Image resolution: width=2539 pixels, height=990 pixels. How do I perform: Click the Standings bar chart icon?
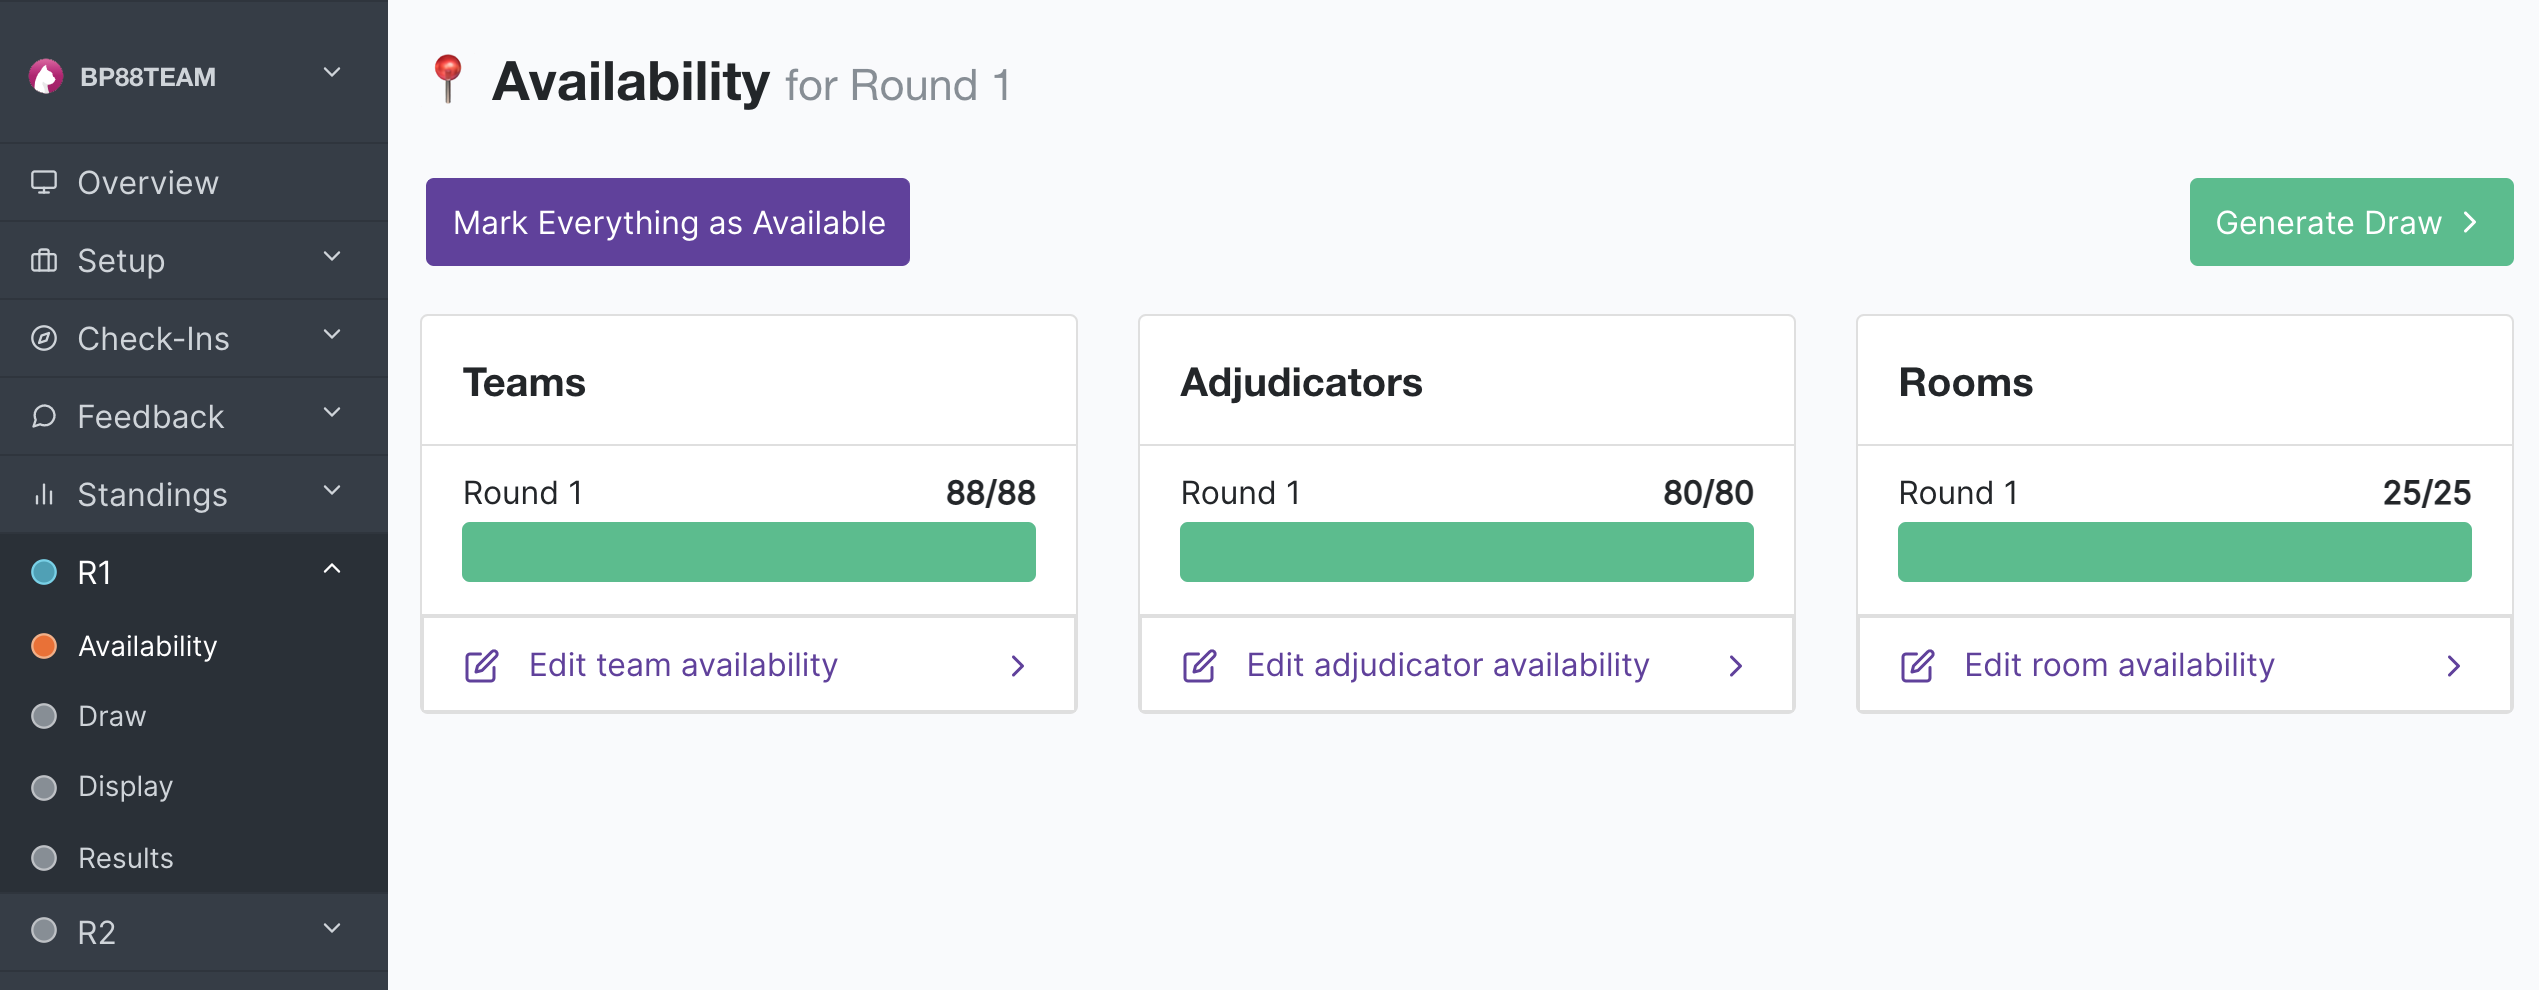click(44, 494)
